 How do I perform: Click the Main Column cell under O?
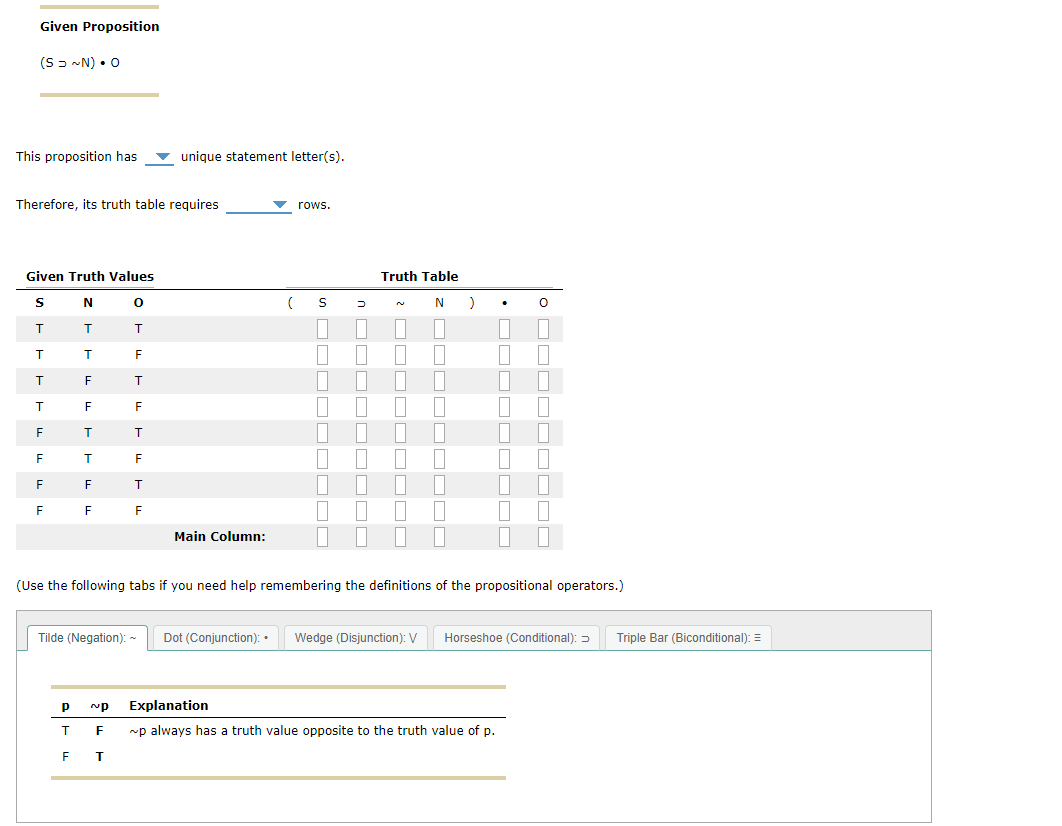click(542, 536)
